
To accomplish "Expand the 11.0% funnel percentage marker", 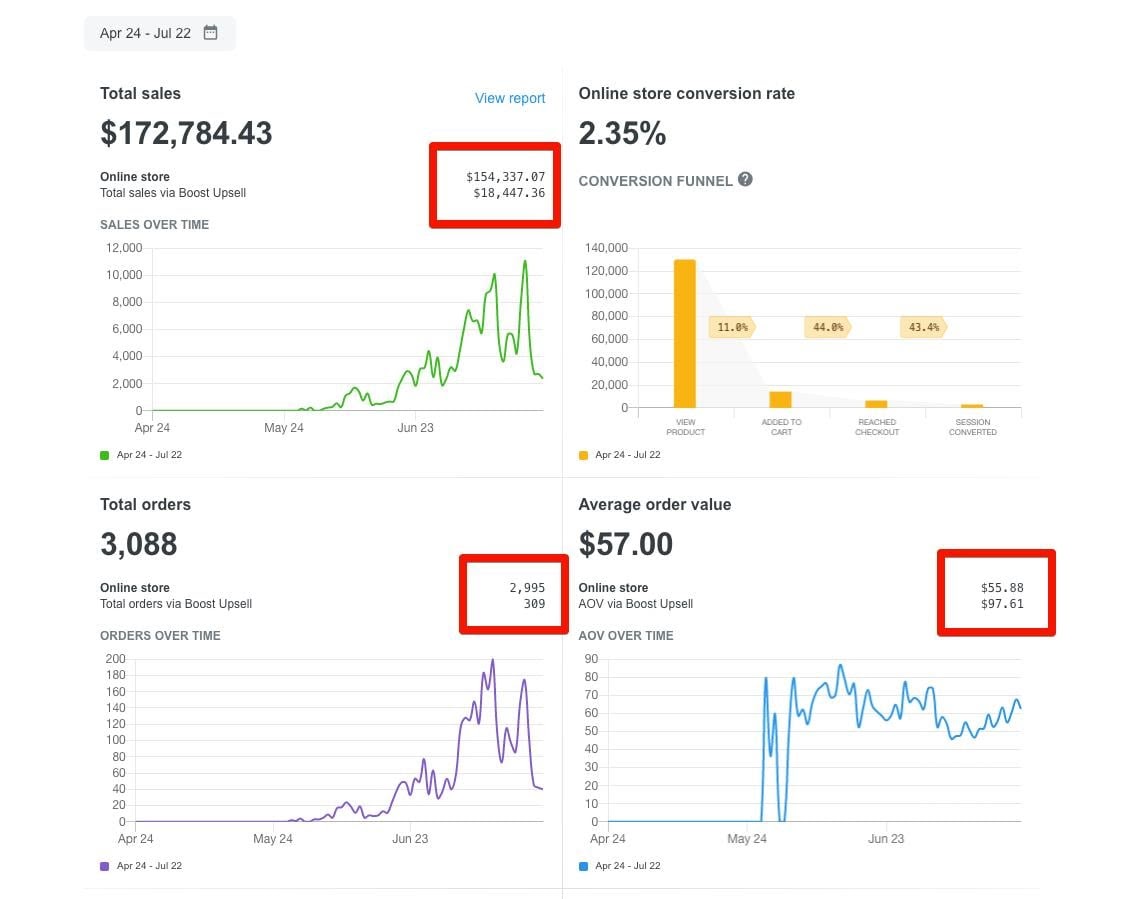I will click(732, 327).
